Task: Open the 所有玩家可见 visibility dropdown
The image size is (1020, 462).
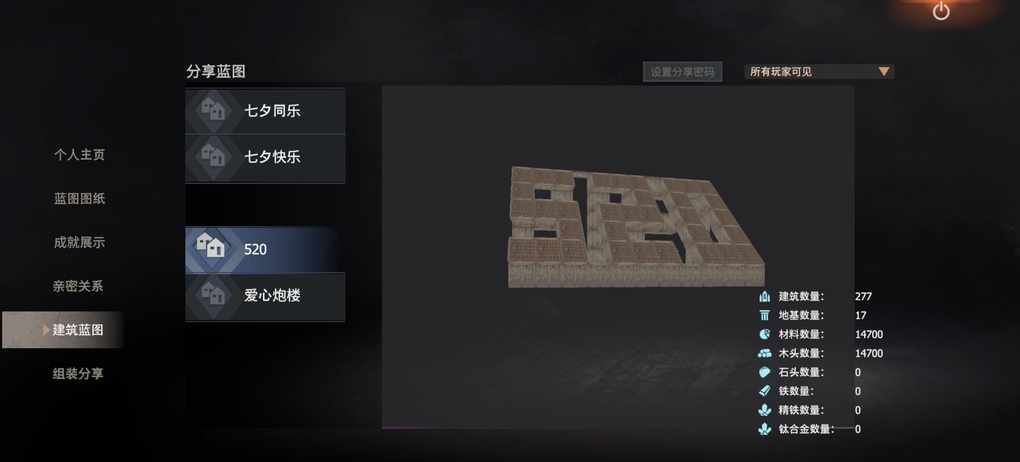Action: (x=819, y=72)
